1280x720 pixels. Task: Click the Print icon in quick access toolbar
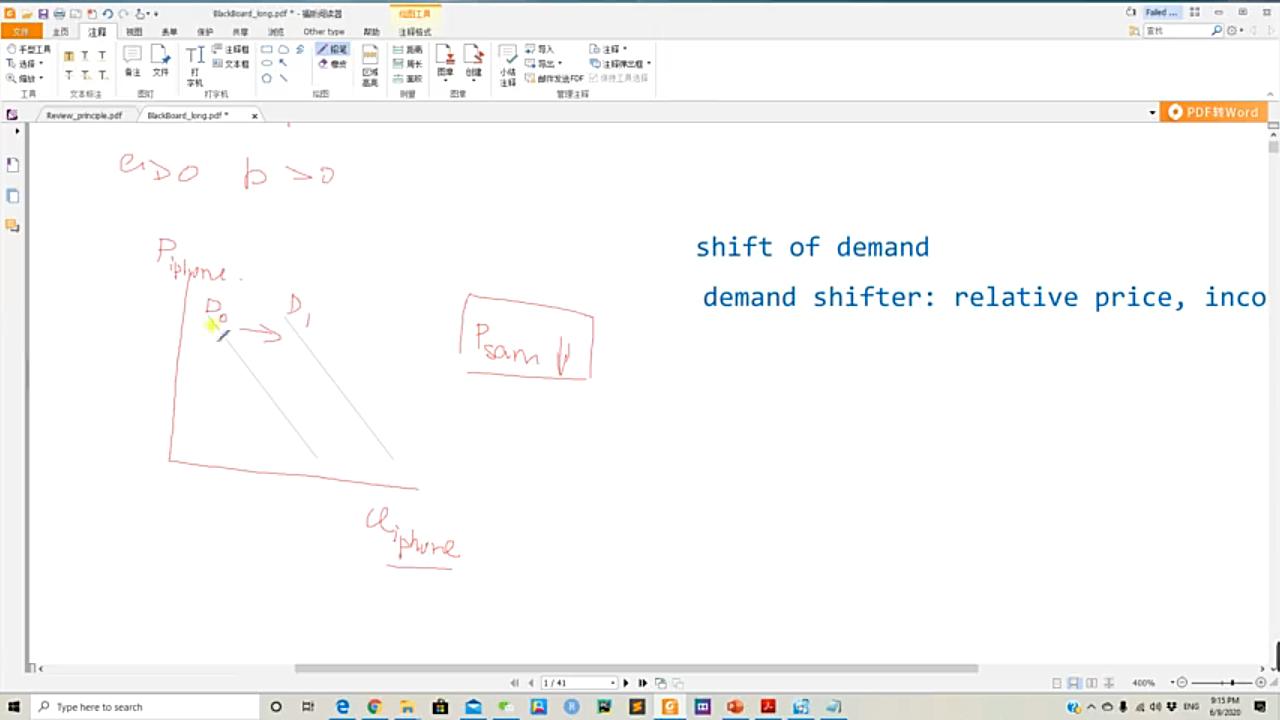click(x=59, y=14)
